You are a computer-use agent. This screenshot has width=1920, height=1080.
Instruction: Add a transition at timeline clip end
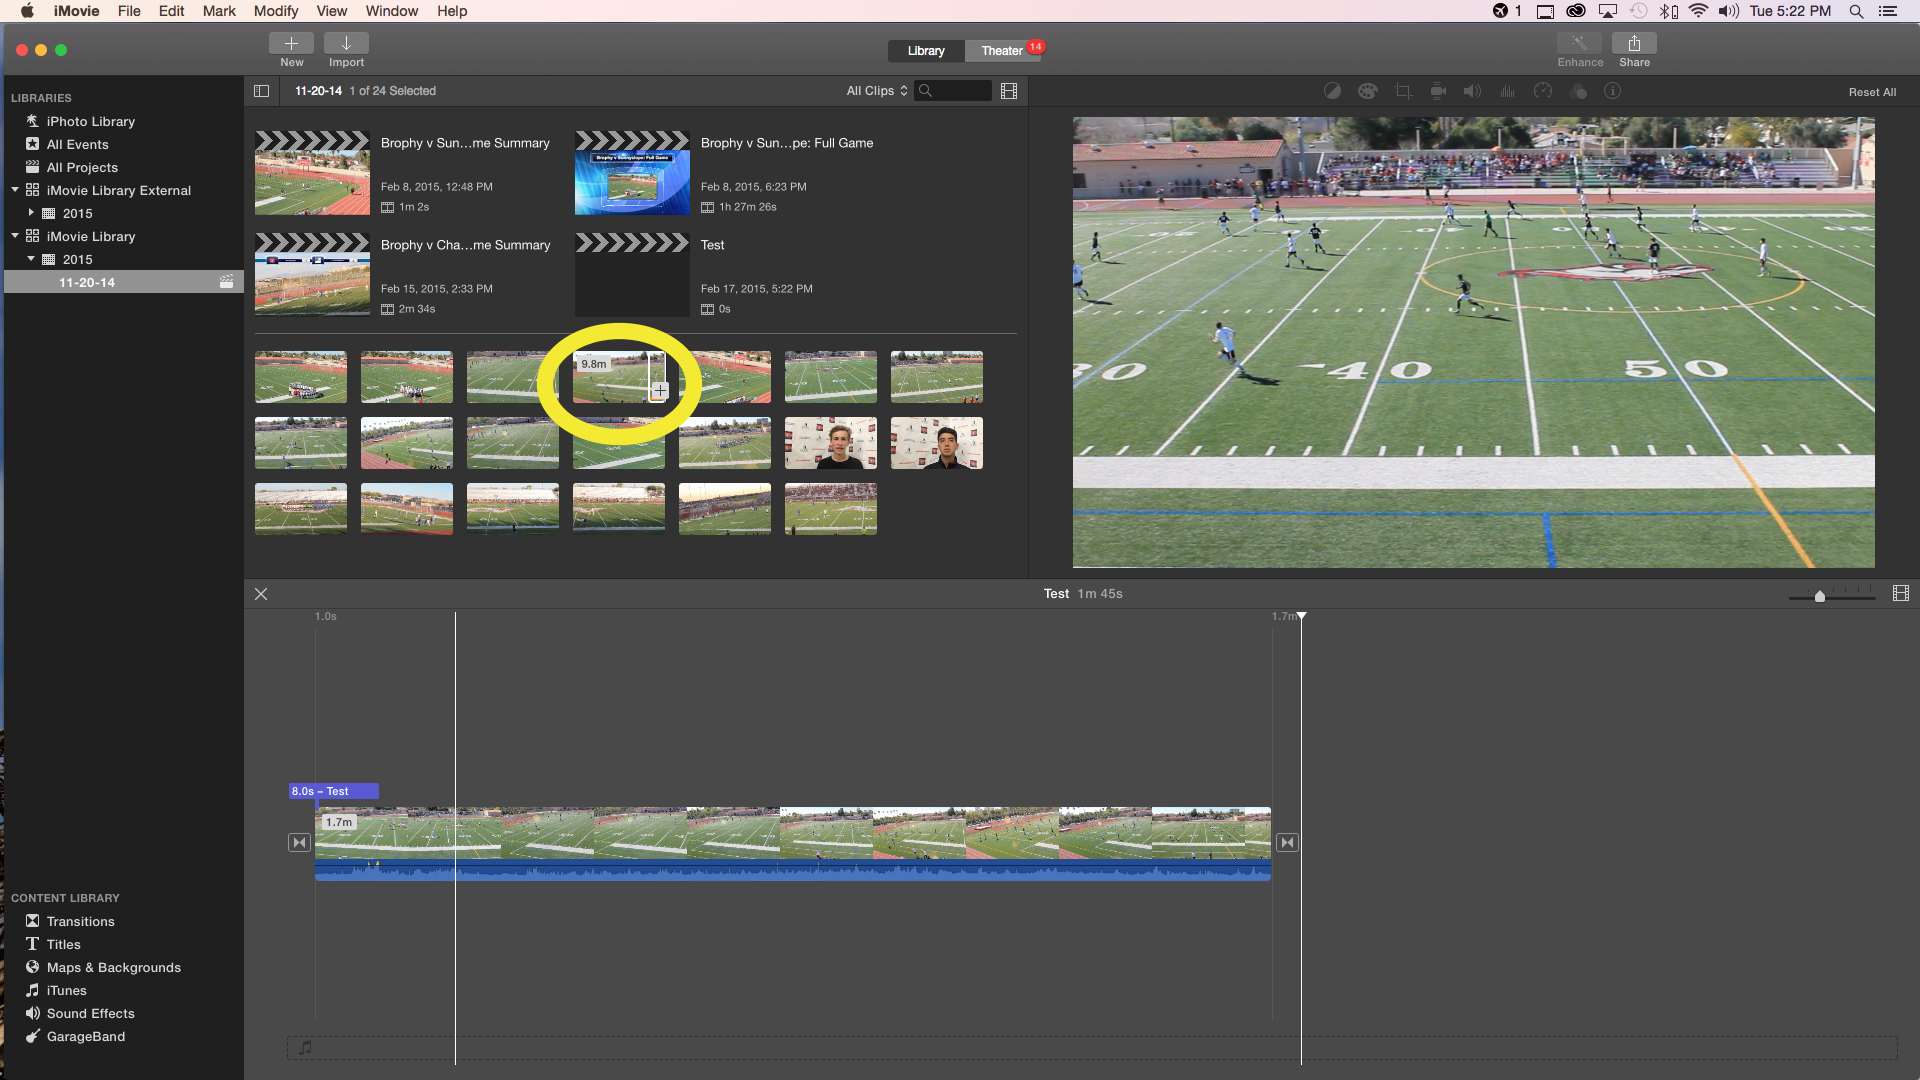[1287, 843]
